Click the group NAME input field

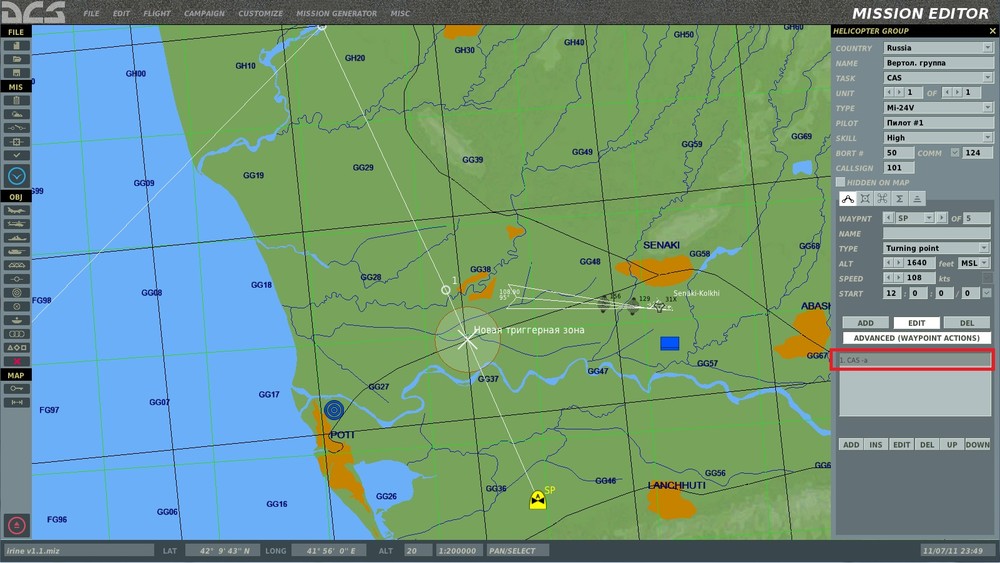(938, 62)
